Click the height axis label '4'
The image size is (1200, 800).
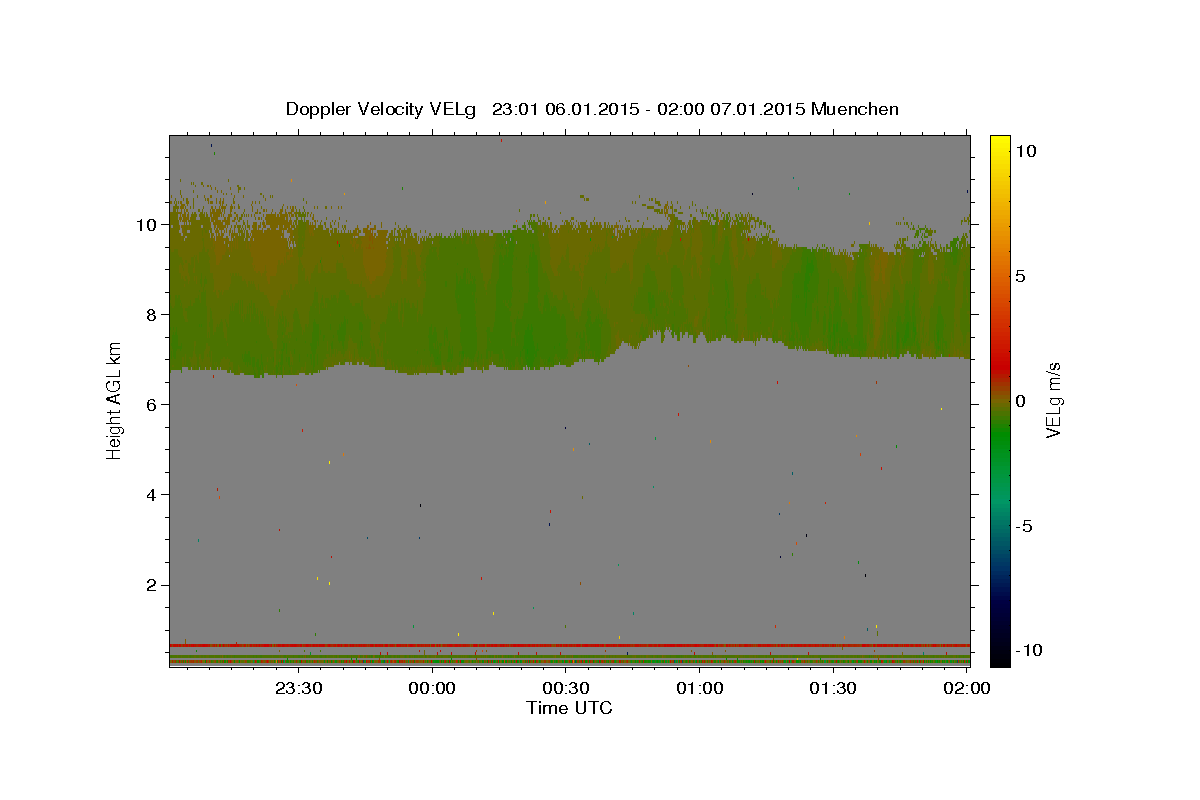tap(153, 494)
